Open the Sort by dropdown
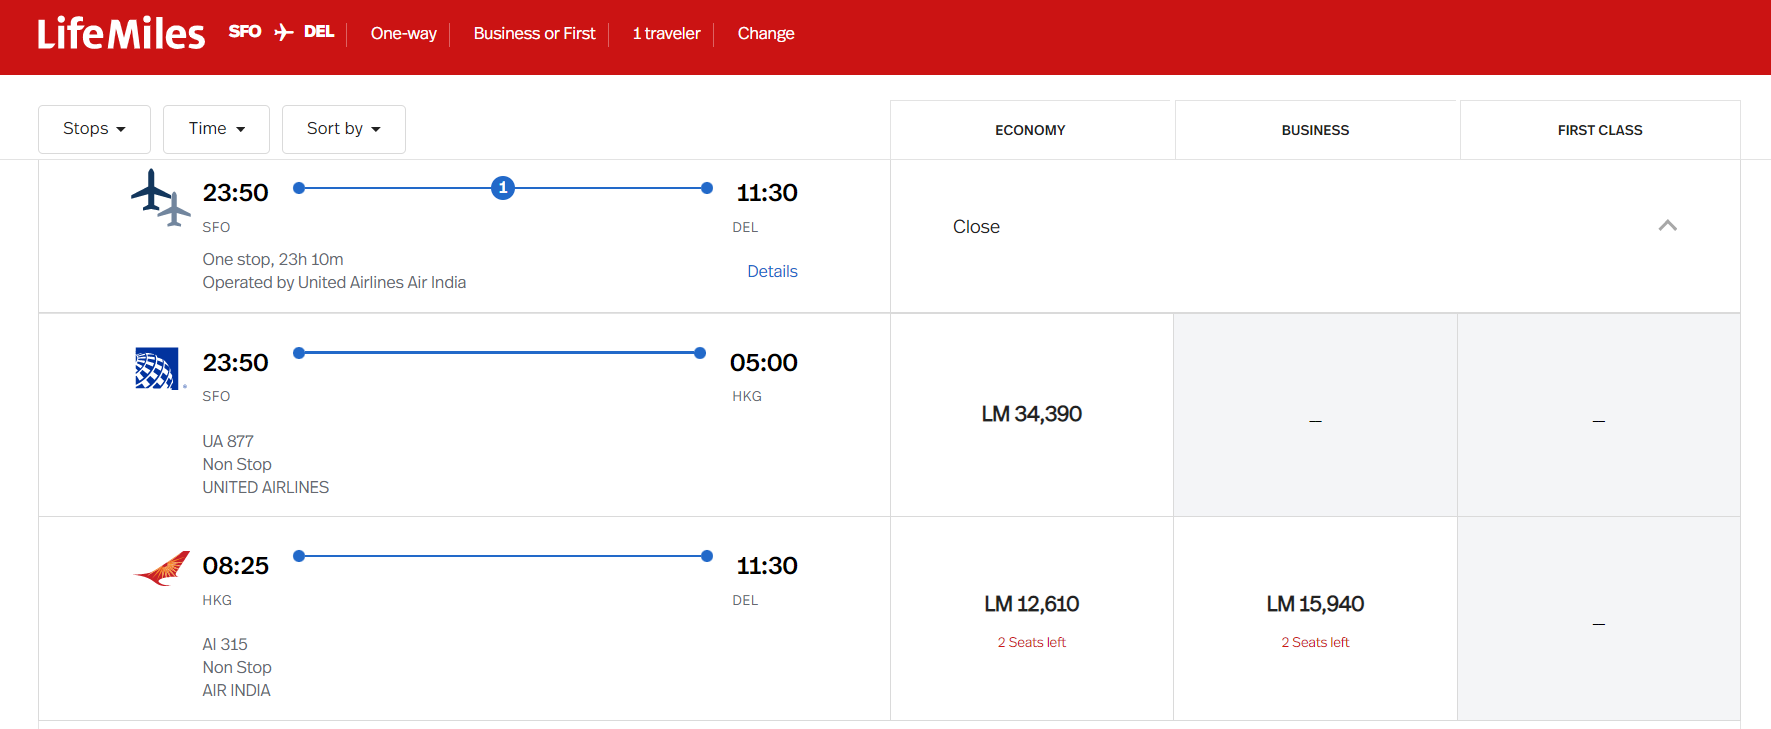 coord(344,129)
